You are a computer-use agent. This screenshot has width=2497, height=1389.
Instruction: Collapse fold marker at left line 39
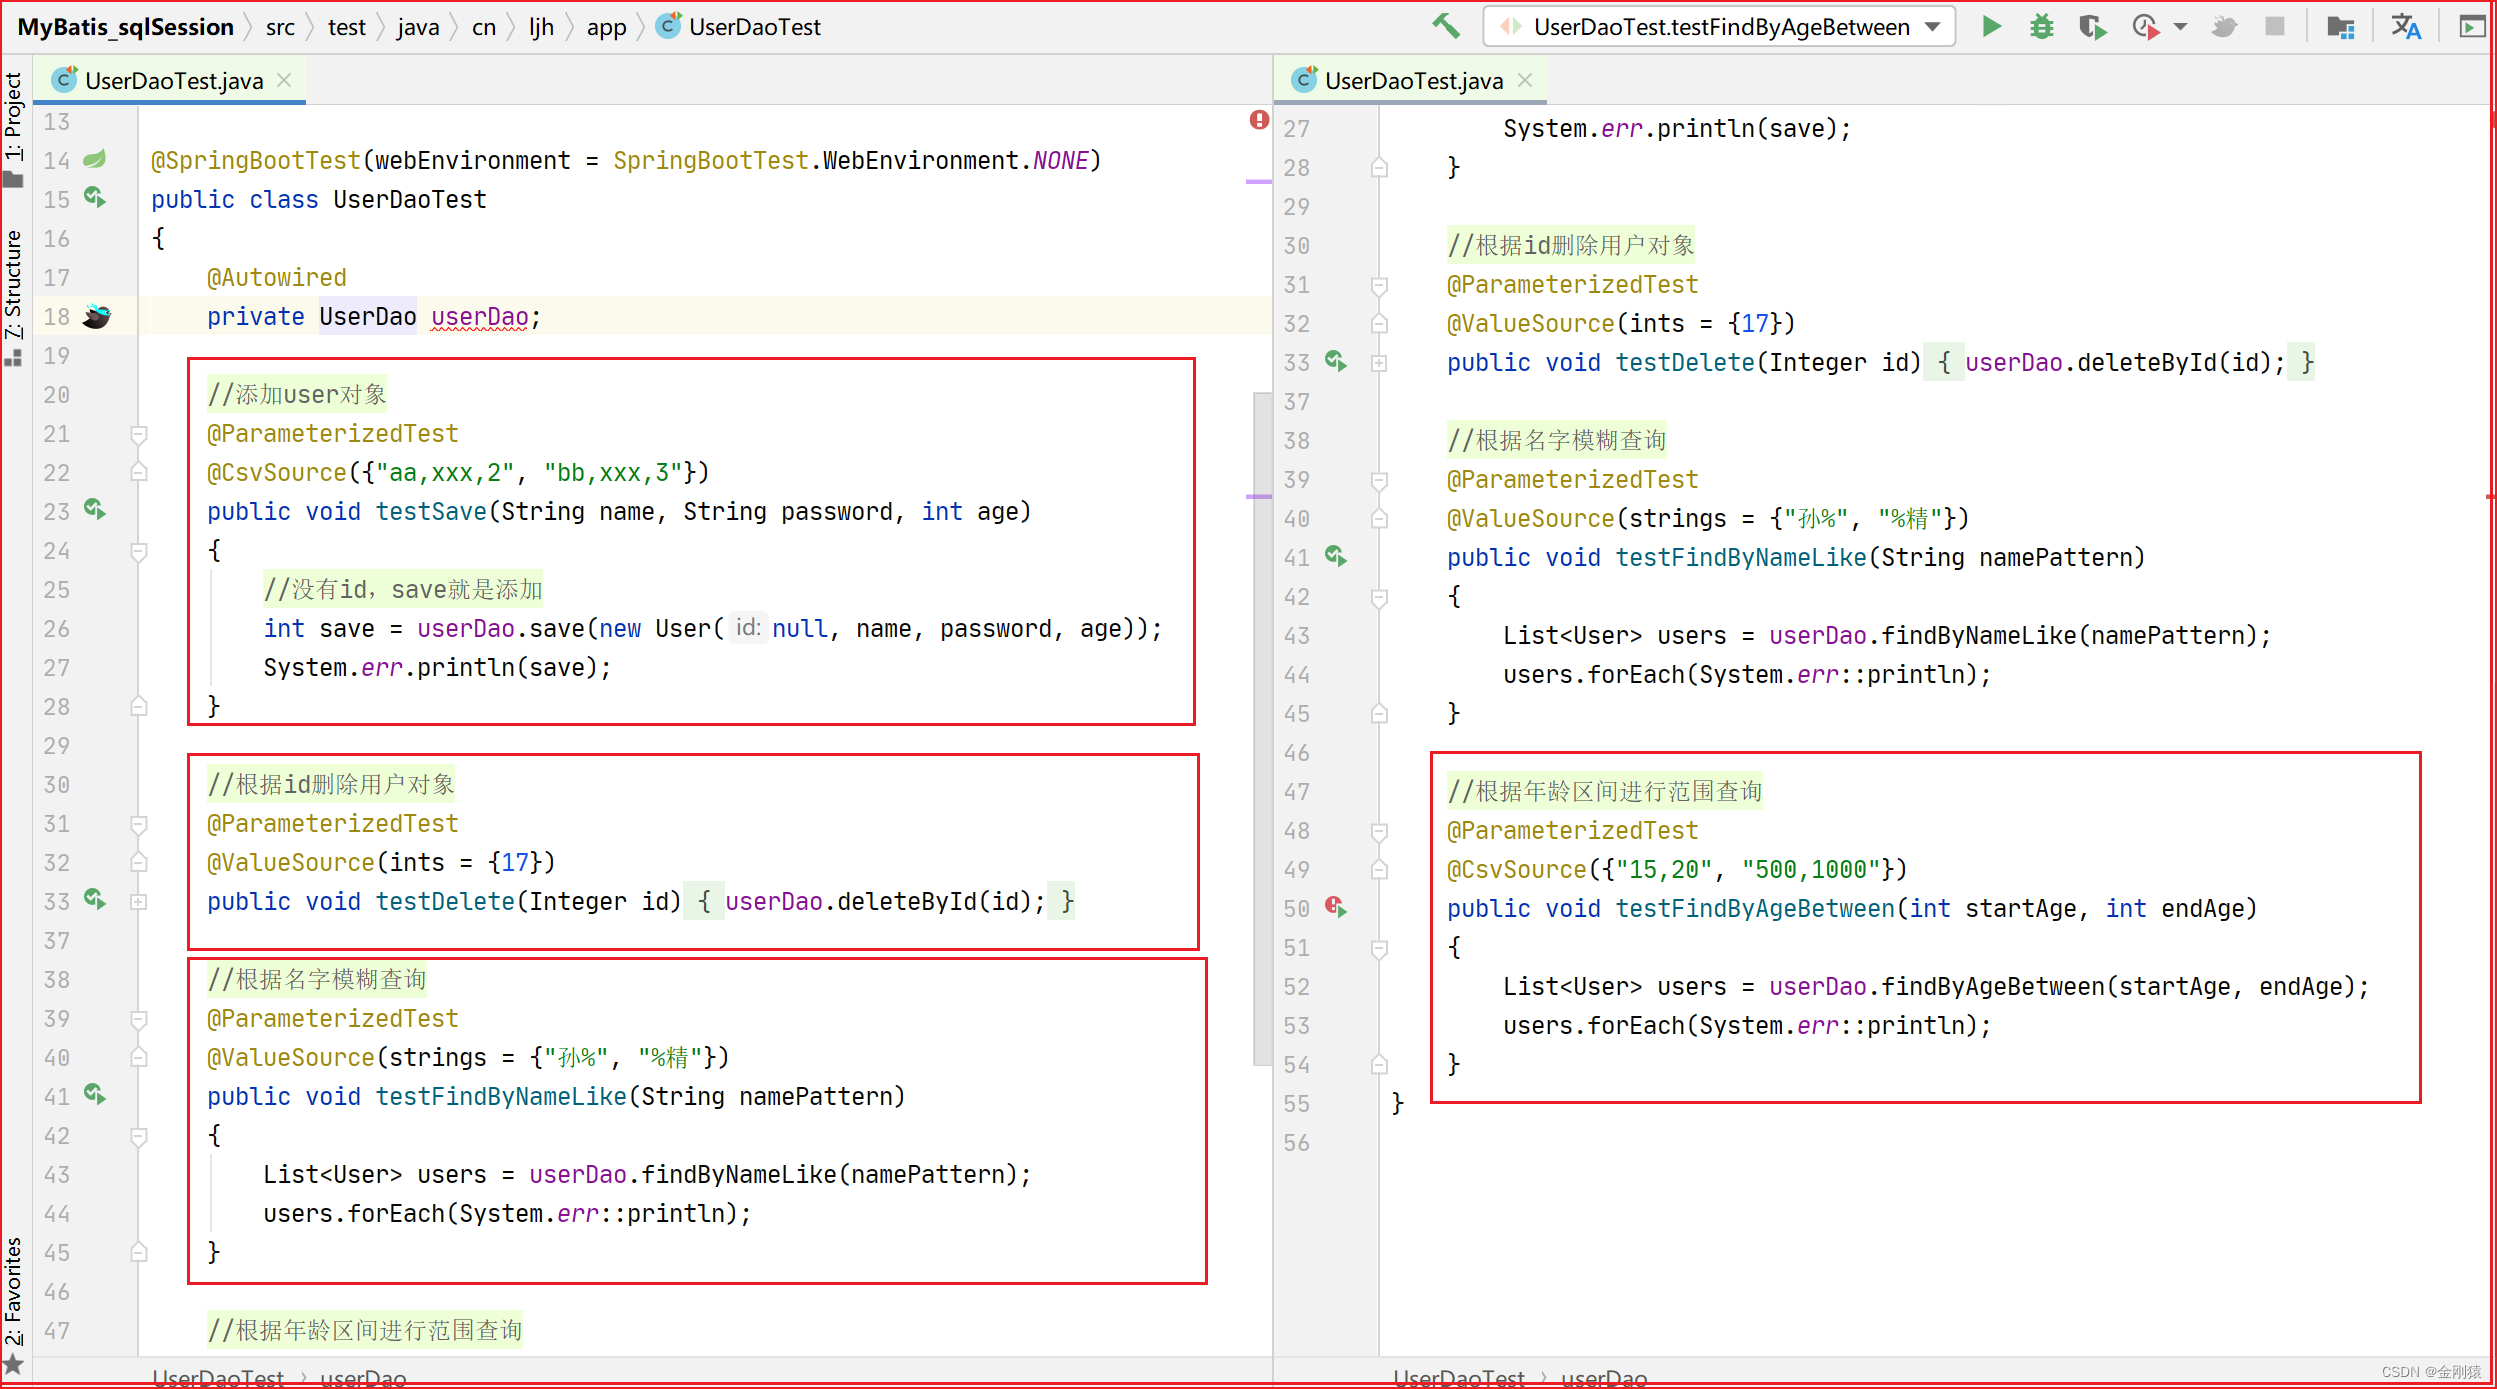pyautogui.click(x=139, y=1019)
